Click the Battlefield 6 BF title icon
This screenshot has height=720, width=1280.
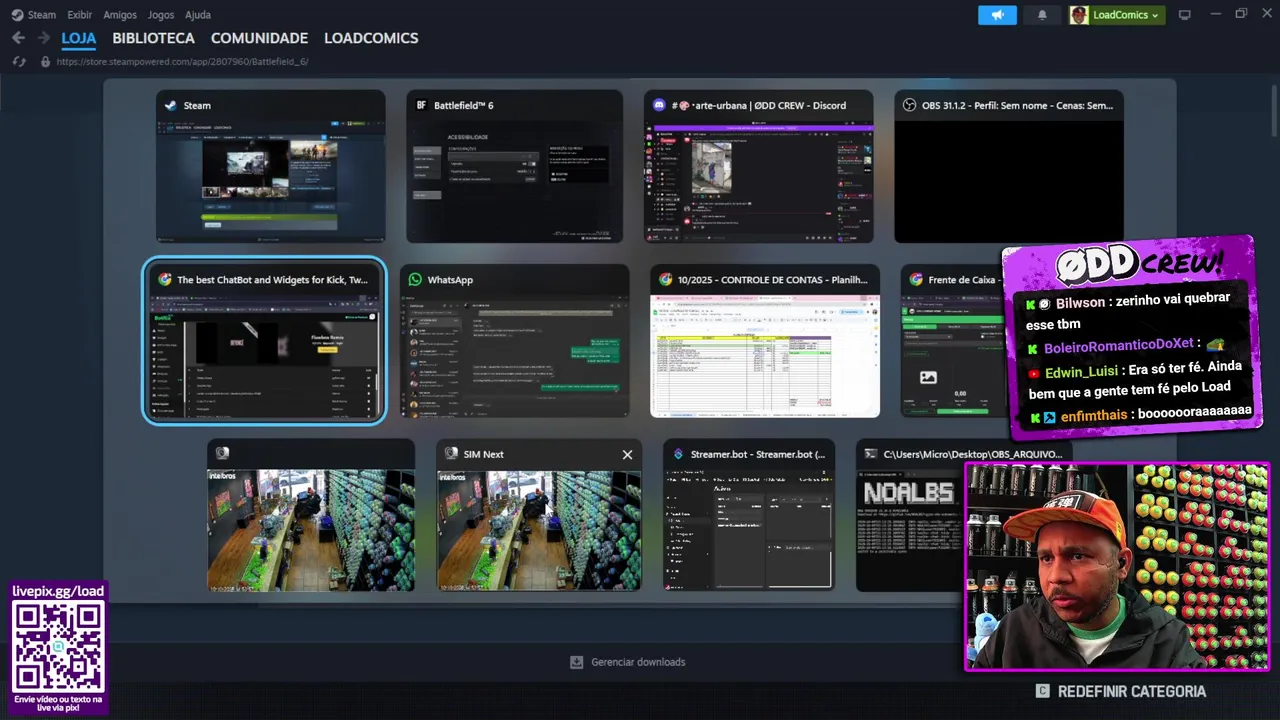(x=421, y=105)
